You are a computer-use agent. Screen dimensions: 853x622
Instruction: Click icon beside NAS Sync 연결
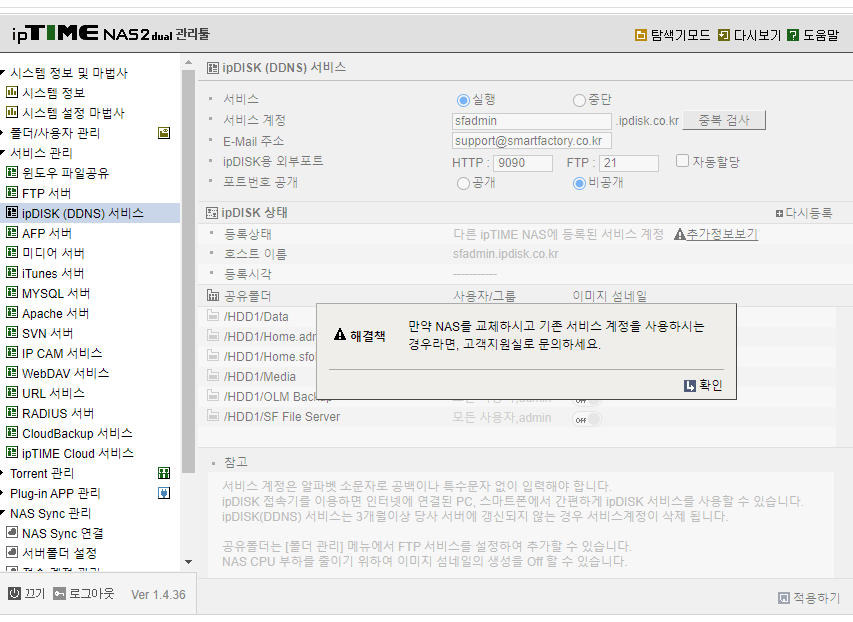tap(11, 533)
